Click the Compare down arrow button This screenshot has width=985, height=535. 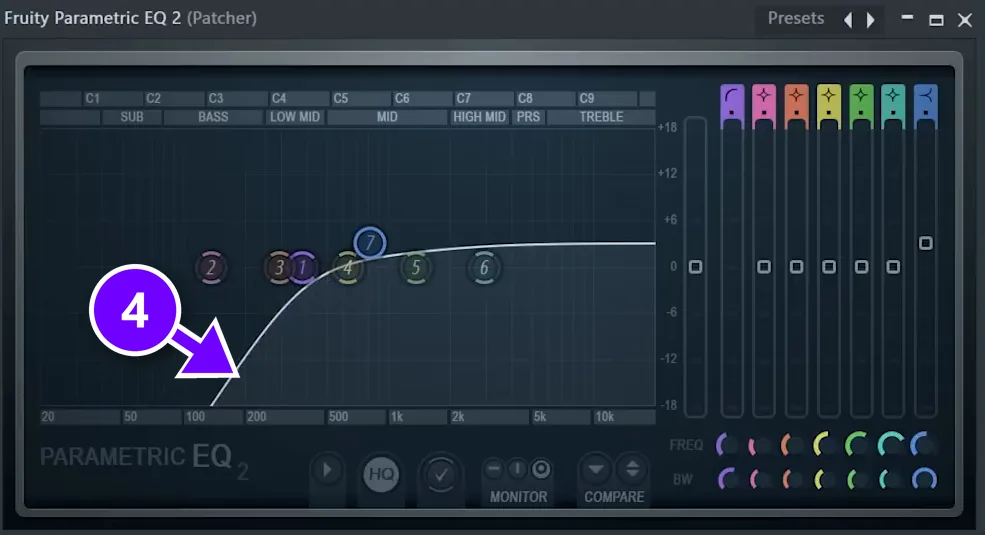(596, 469)
